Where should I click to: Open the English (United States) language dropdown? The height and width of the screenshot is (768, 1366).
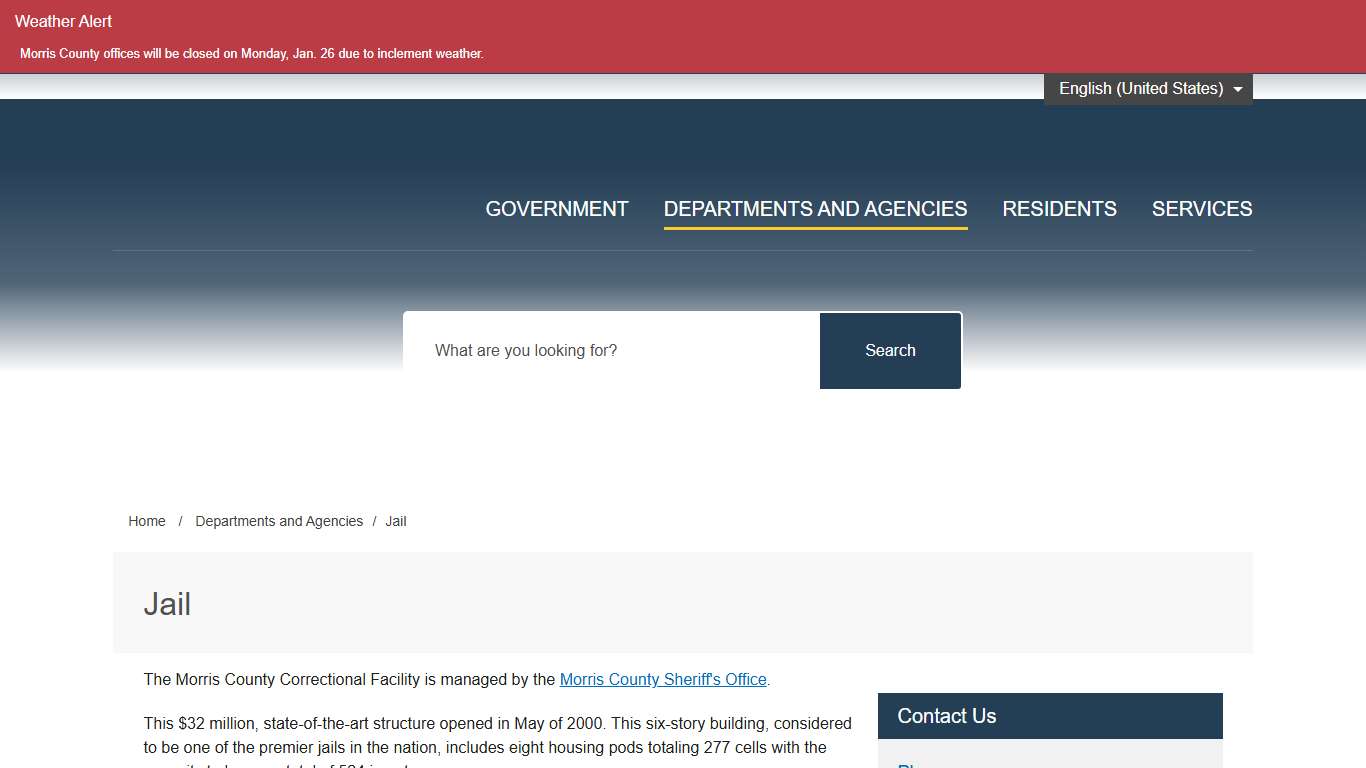[1140, 89]
